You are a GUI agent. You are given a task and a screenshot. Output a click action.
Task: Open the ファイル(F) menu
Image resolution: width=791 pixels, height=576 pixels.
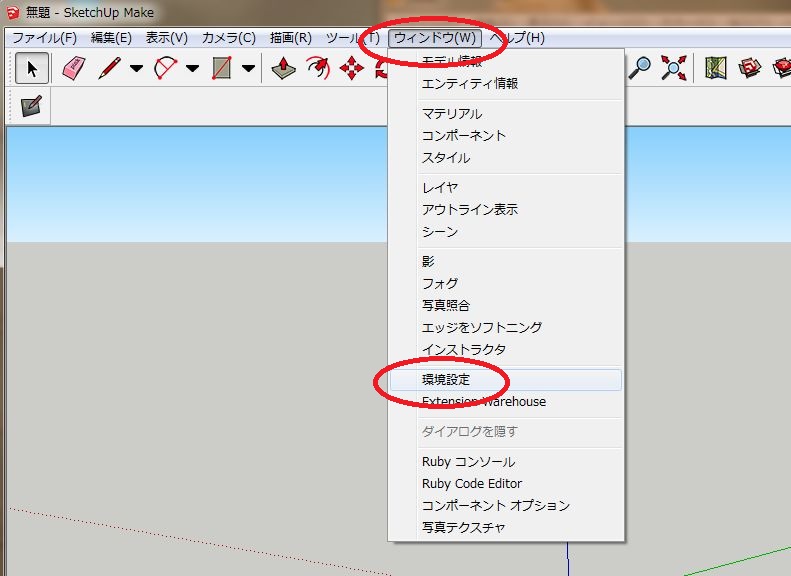pos(44,38)
